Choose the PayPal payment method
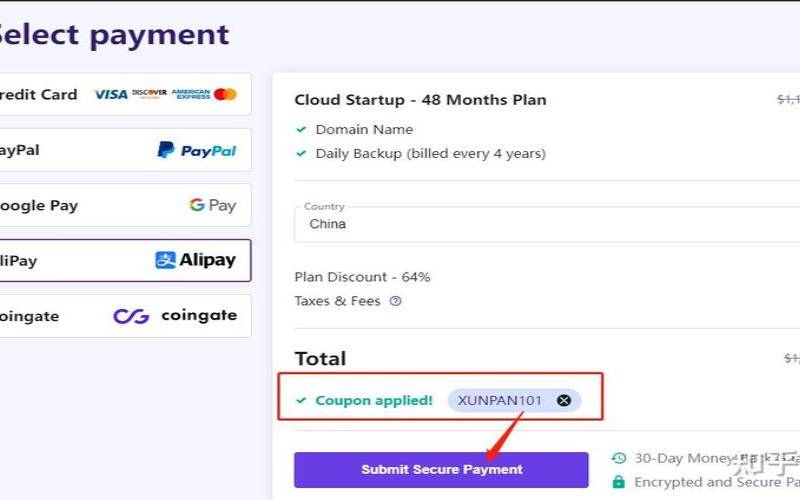The image size is (800, 500). pos(125,150)
